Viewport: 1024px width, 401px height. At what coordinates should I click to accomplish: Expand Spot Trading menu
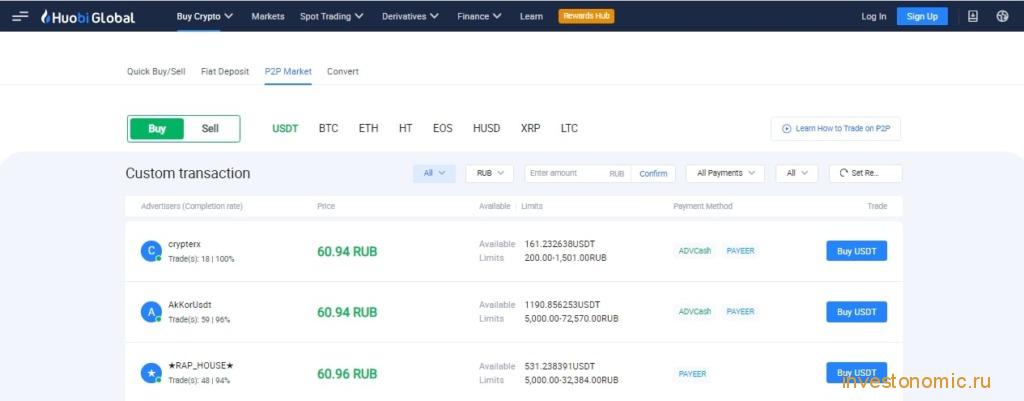[x=332, y=16]
